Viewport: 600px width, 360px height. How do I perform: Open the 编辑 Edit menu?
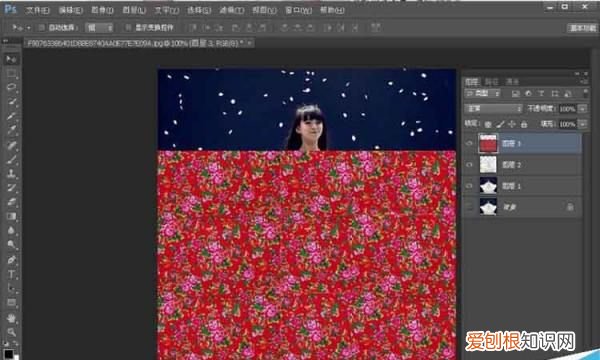70,10
